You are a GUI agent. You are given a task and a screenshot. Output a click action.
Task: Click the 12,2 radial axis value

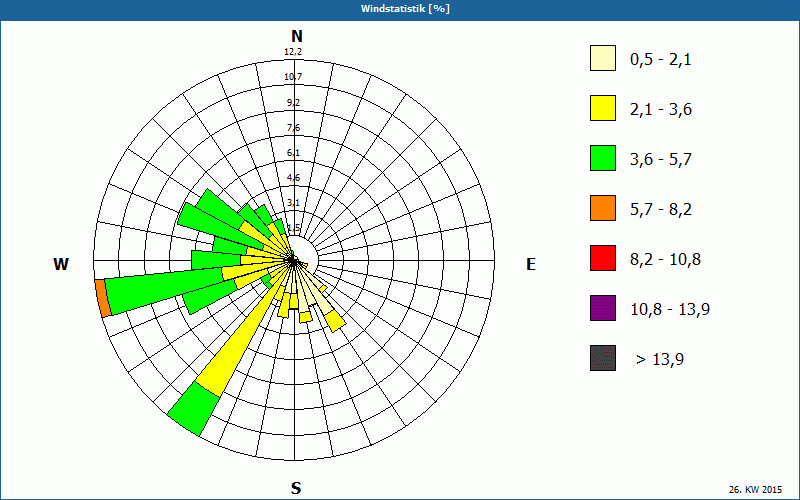pyautogui.click(x=293, y=52)
